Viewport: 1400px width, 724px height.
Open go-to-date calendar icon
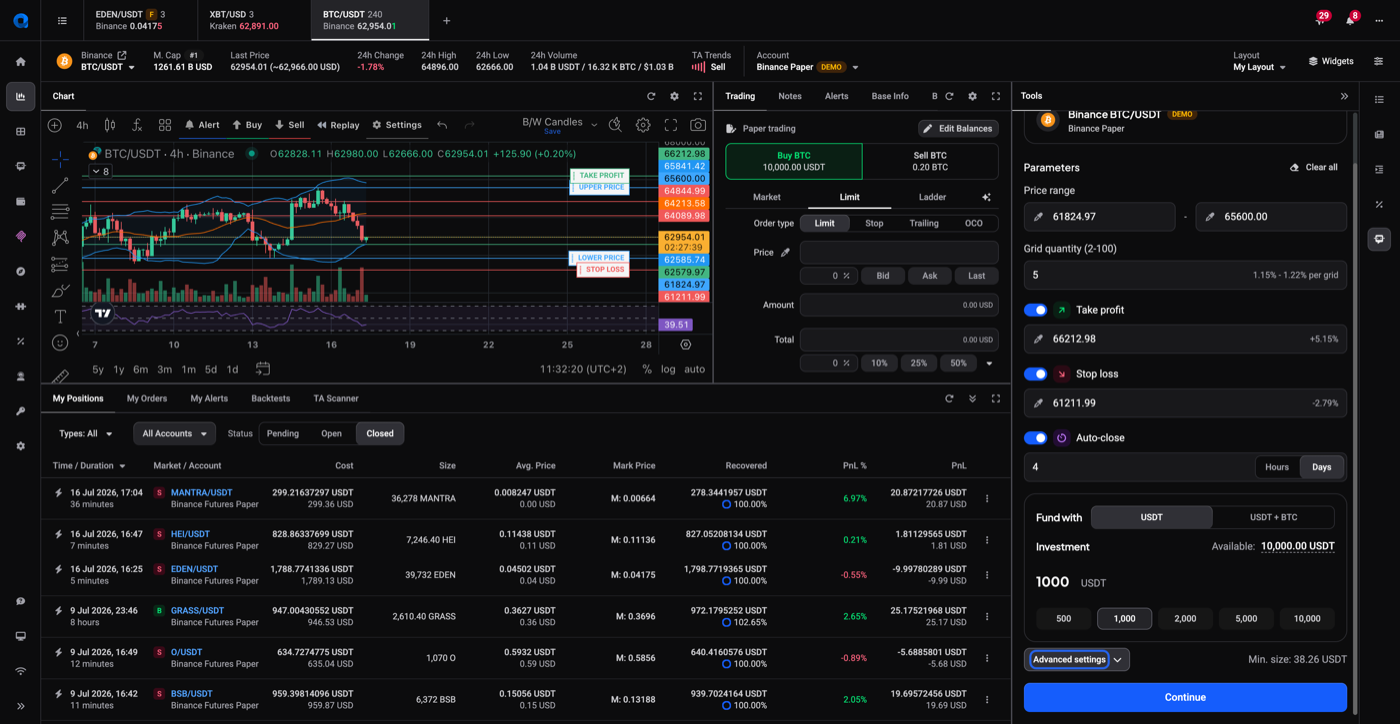[263, 369]
